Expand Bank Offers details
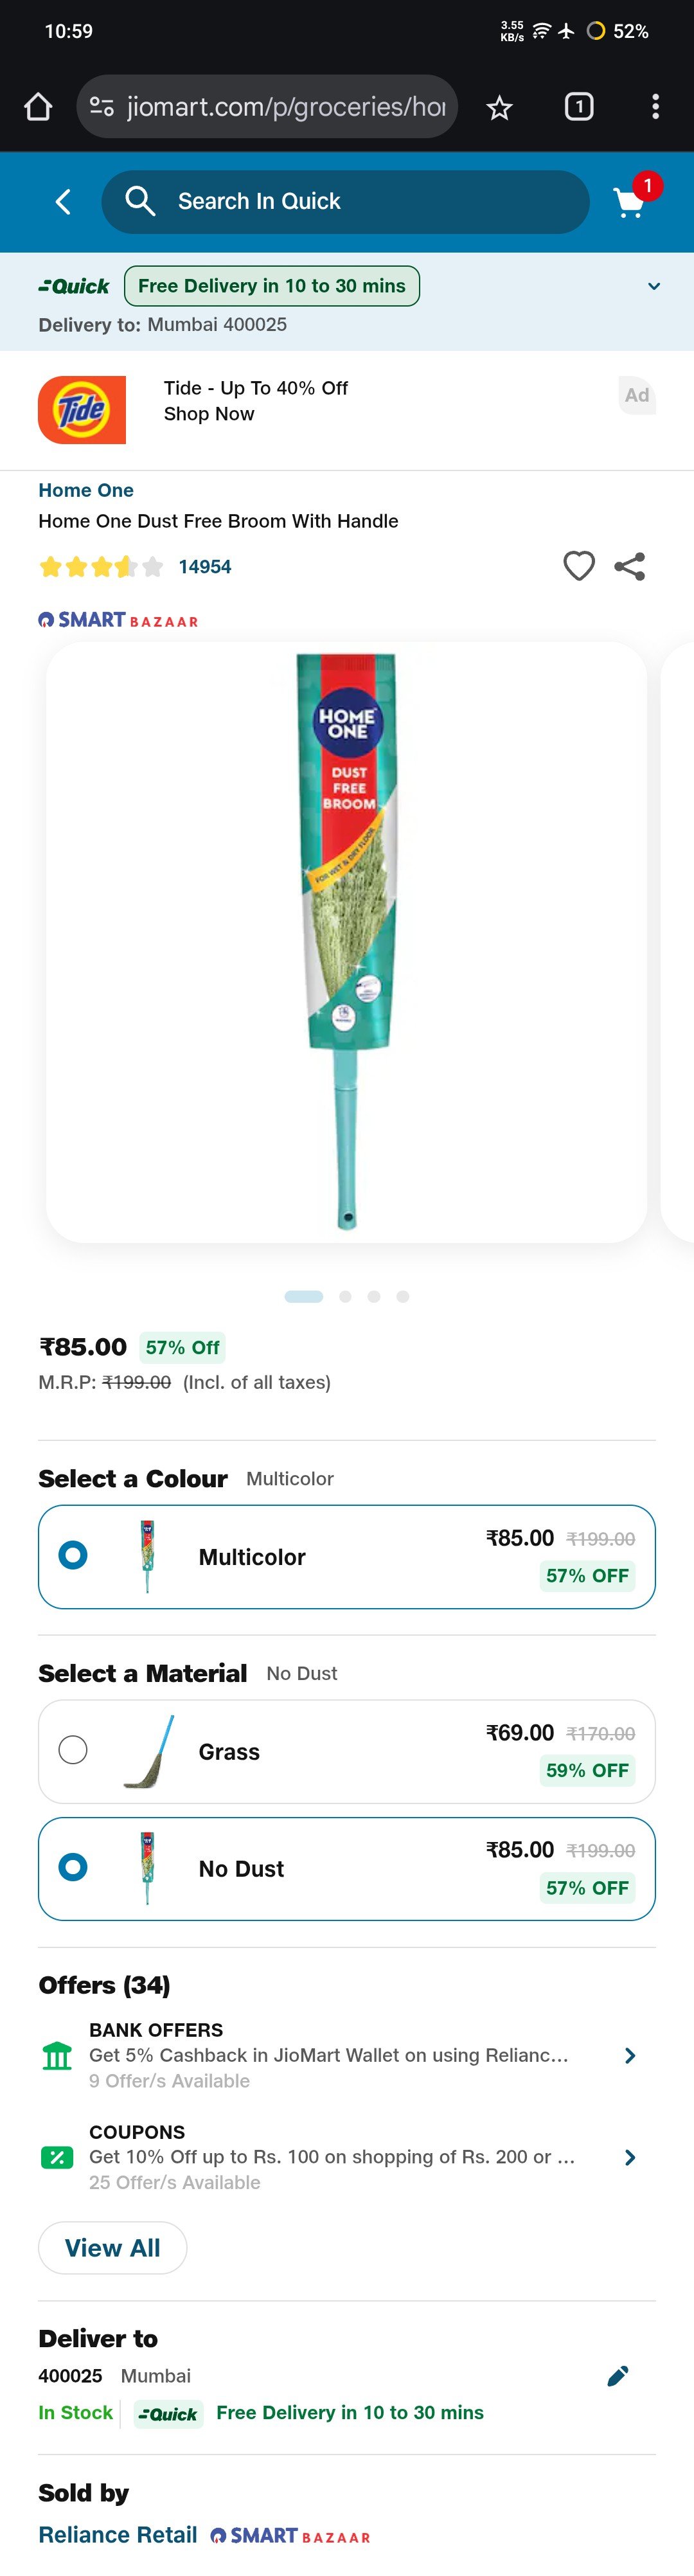The height and width of the screenshot is (2576, 694). [630, 2055]
